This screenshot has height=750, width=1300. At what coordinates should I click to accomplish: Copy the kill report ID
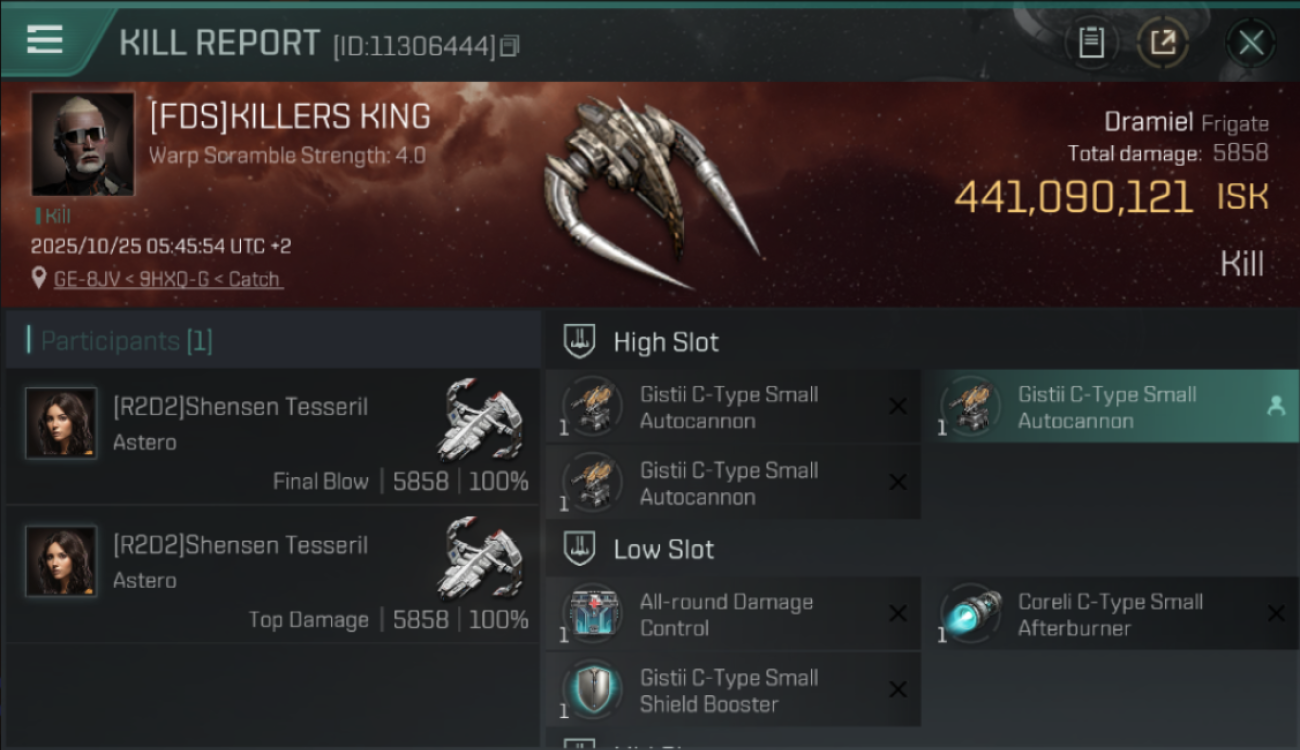click(510, 46)
